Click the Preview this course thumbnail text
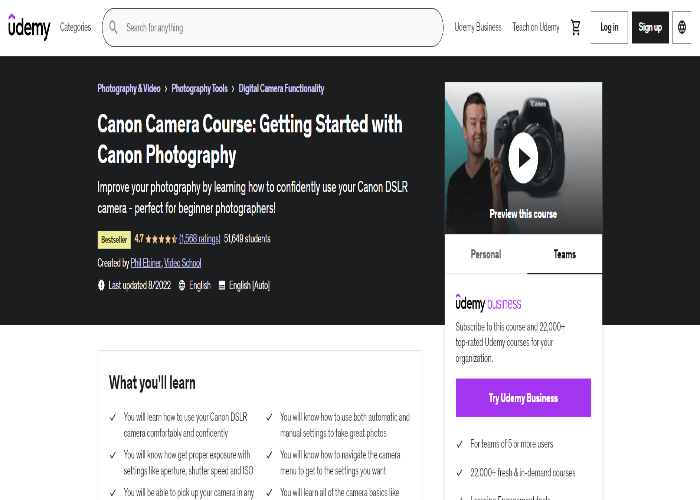The width and height of the screenshot is (700, 500). 523,214
